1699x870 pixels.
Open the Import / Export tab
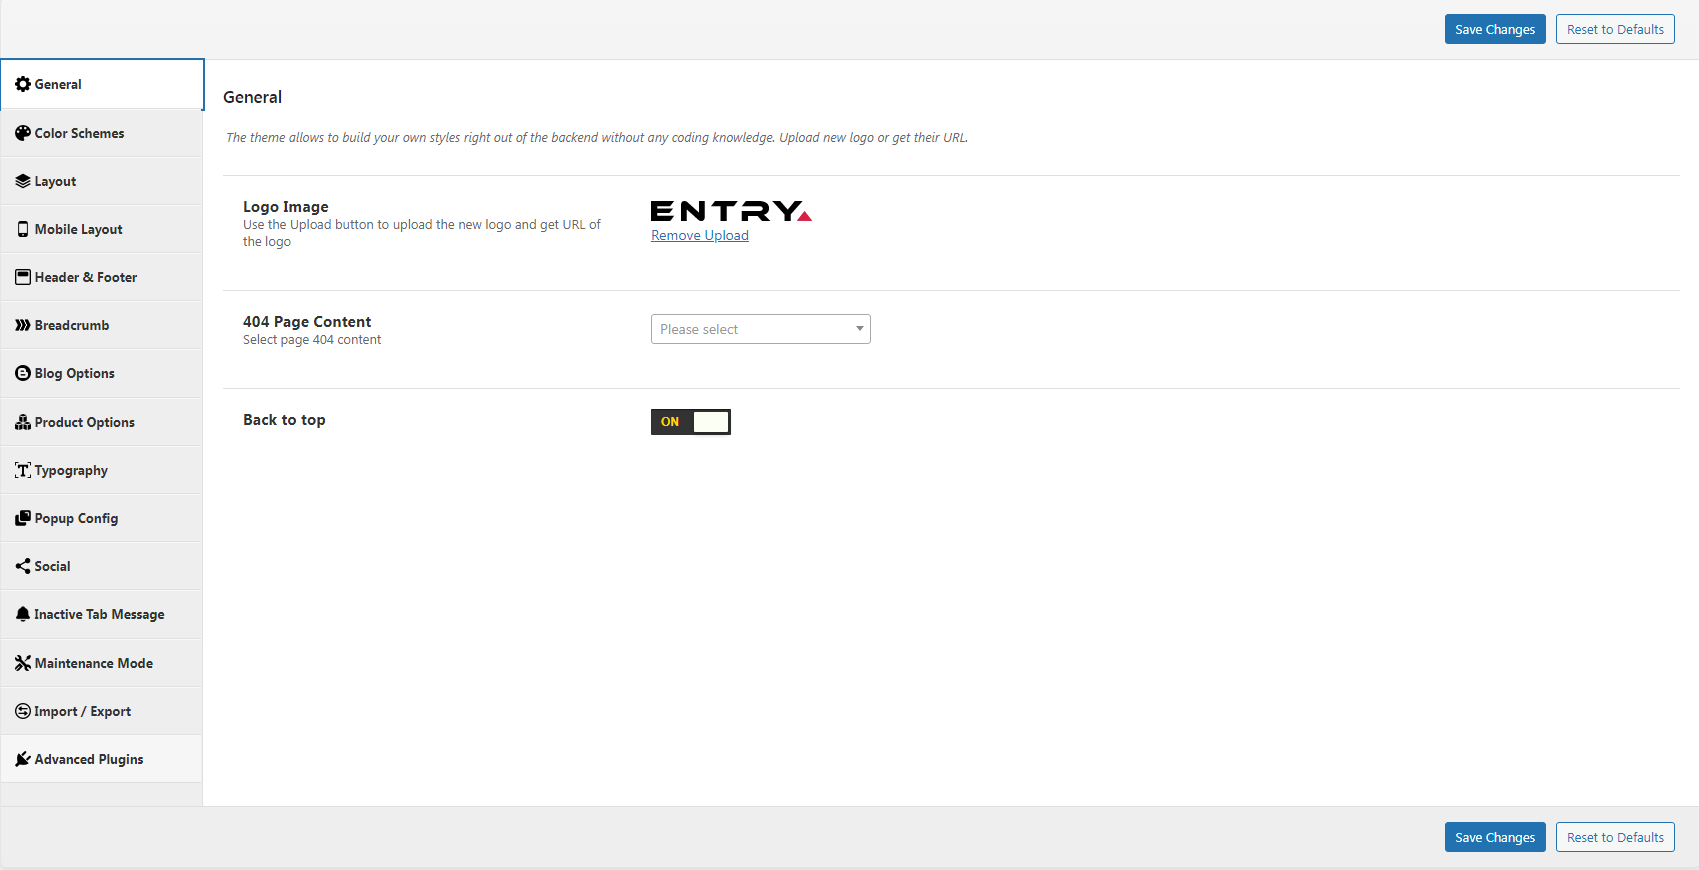tap(83, 711)
